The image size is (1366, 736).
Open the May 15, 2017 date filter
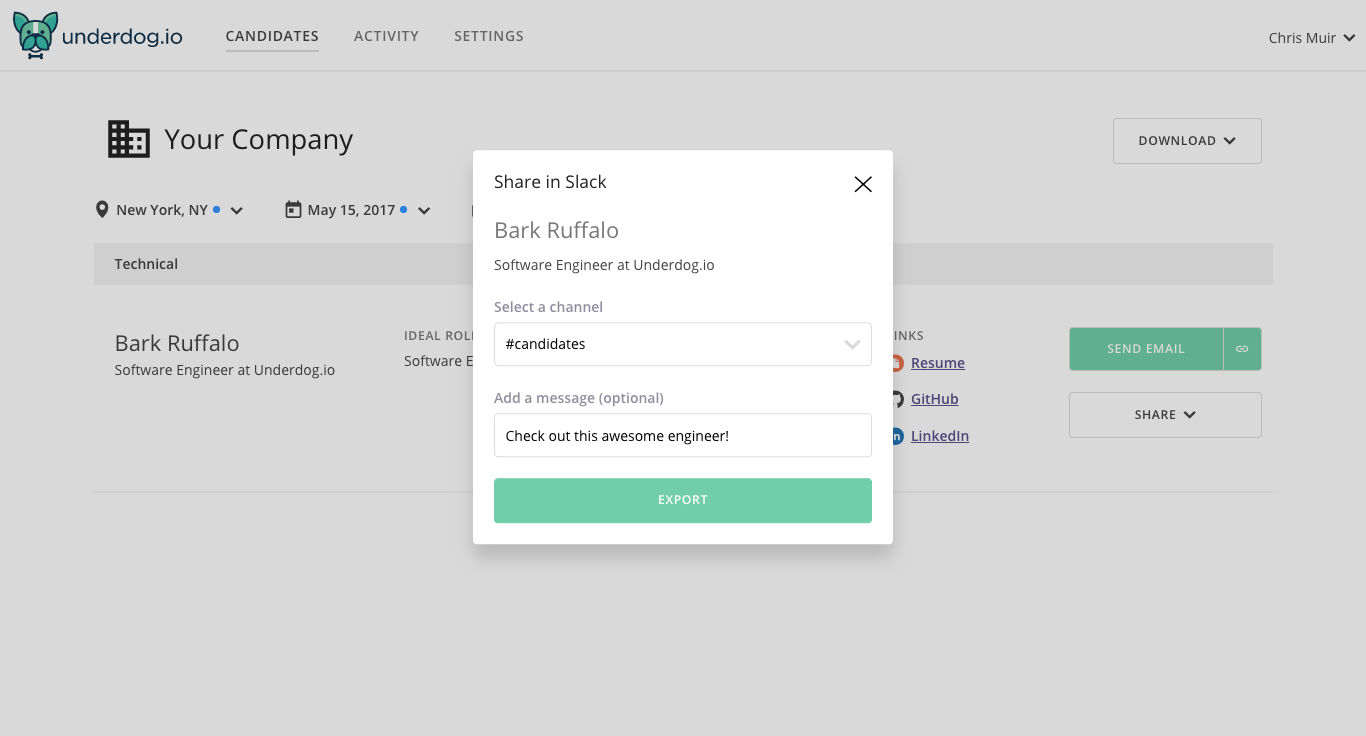click(358, 210)
